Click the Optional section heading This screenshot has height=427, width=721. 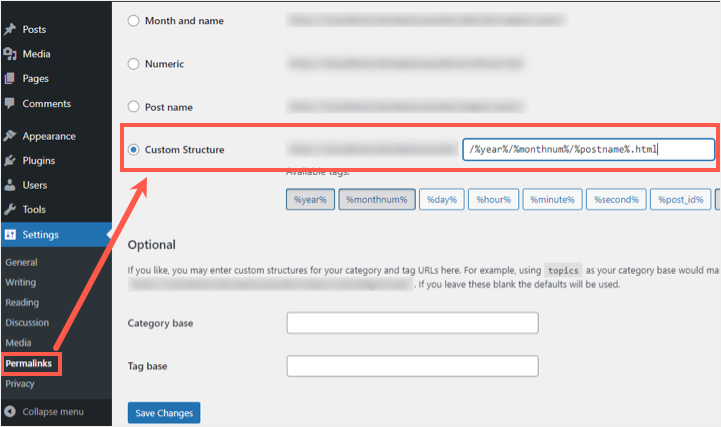[152, 245]
